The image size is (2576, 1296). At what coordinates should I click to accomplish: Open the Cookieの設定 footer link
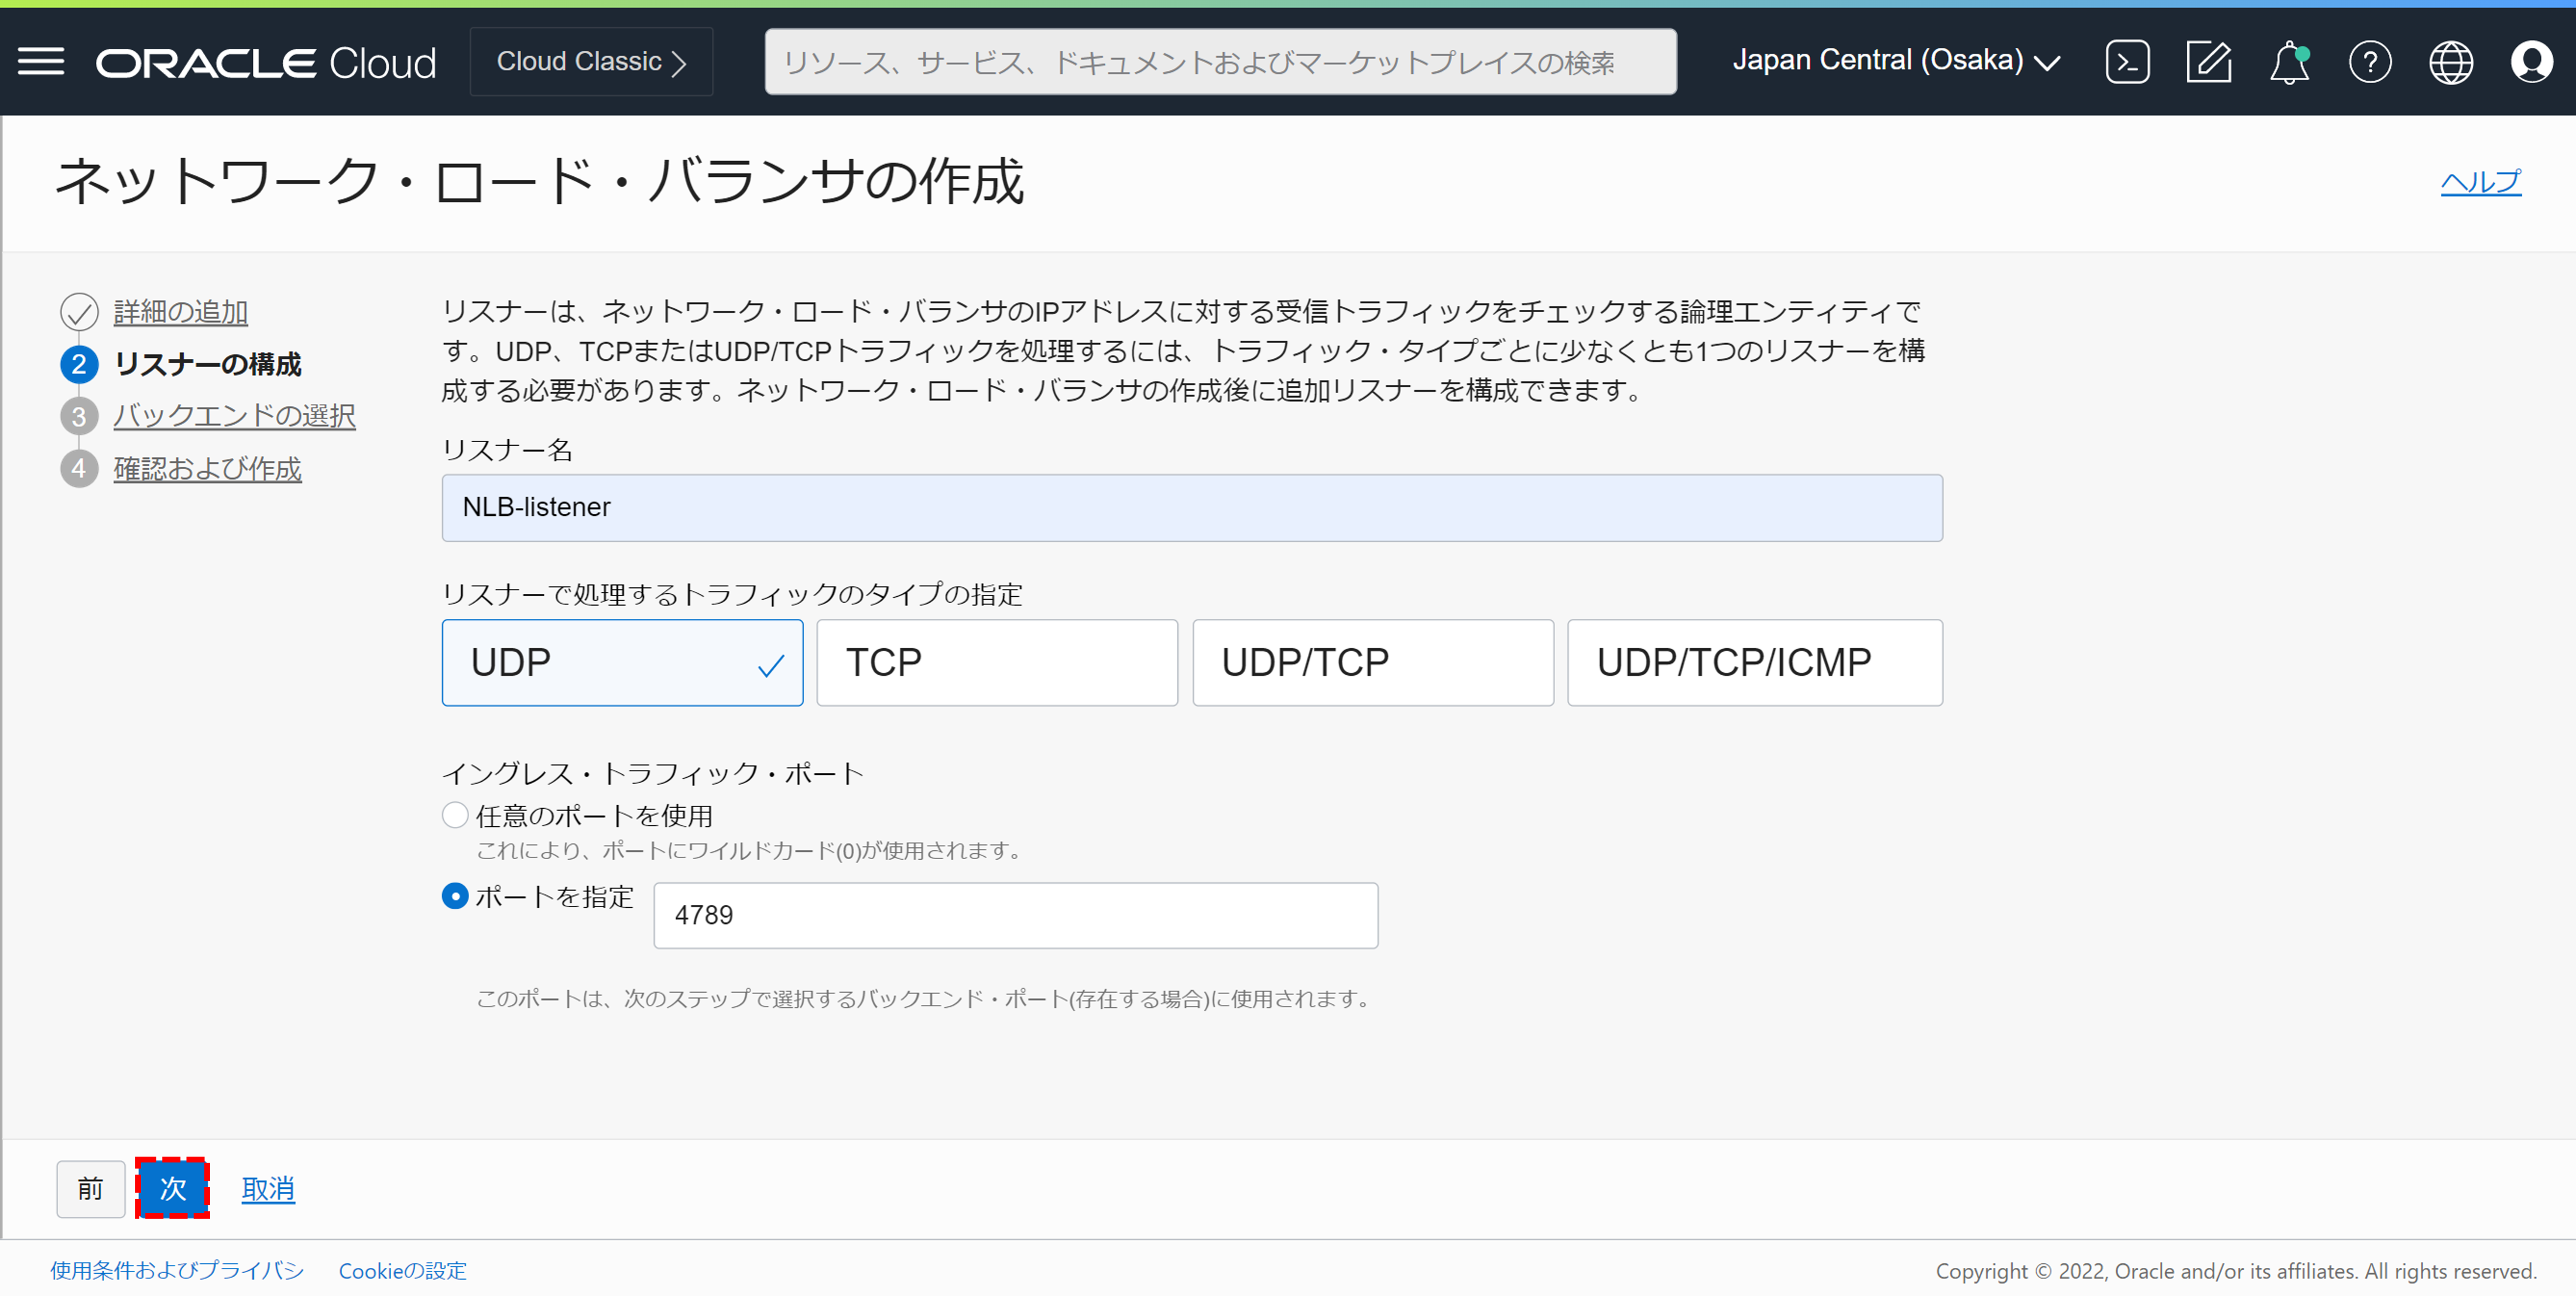402,1270
